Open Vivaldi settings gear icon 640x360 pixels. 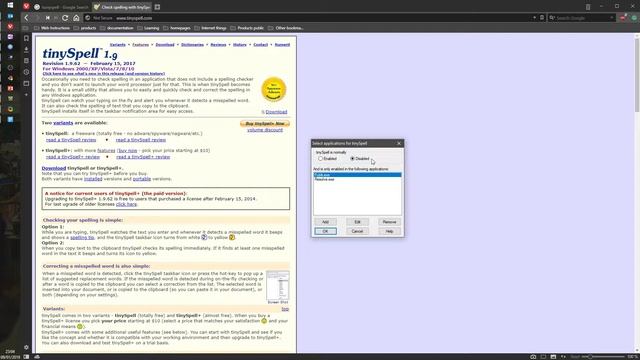click(x=26, y=347)
